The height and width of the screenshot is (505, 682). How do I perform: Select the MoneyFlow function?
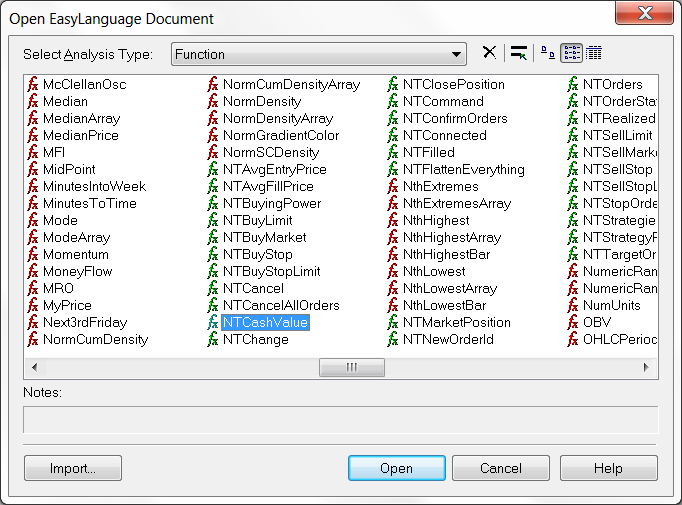tap(77, 271)
